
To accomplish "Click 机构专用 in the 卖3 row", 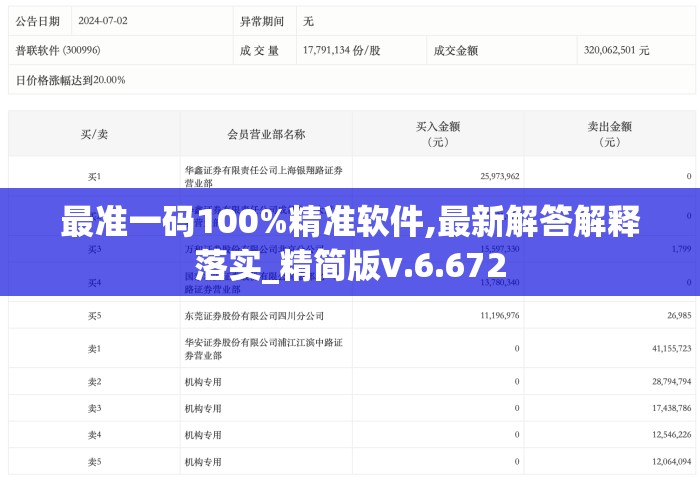I will (x=203, y=408).
